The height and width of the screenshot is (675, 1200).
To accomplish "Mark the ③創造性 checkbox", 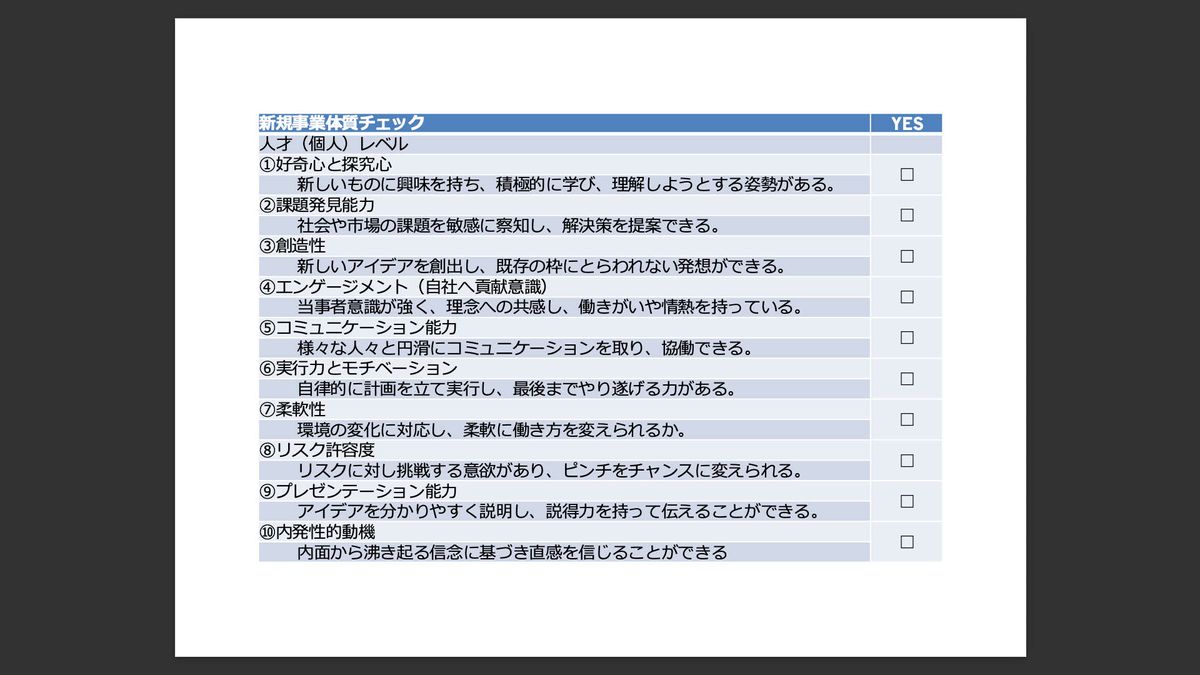I will pyautogui.click(x=906, y=256).
